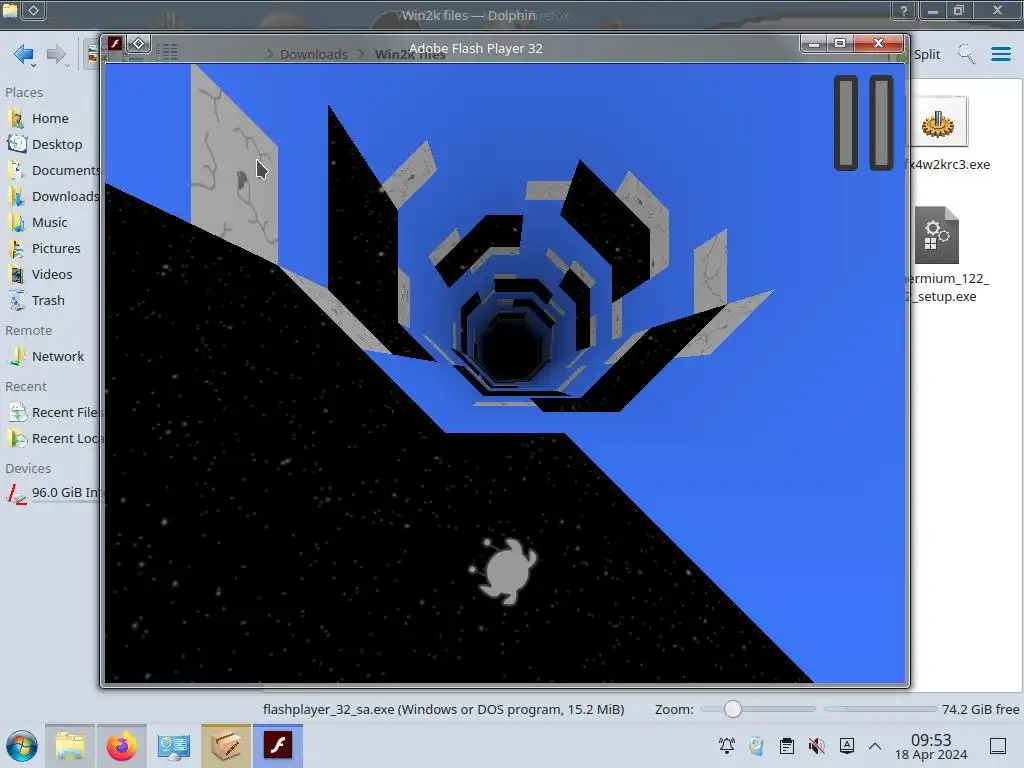Open the Flash Player window menu icon
The height and width of the screenshot is (768, 1024).
tap(115, 44)
